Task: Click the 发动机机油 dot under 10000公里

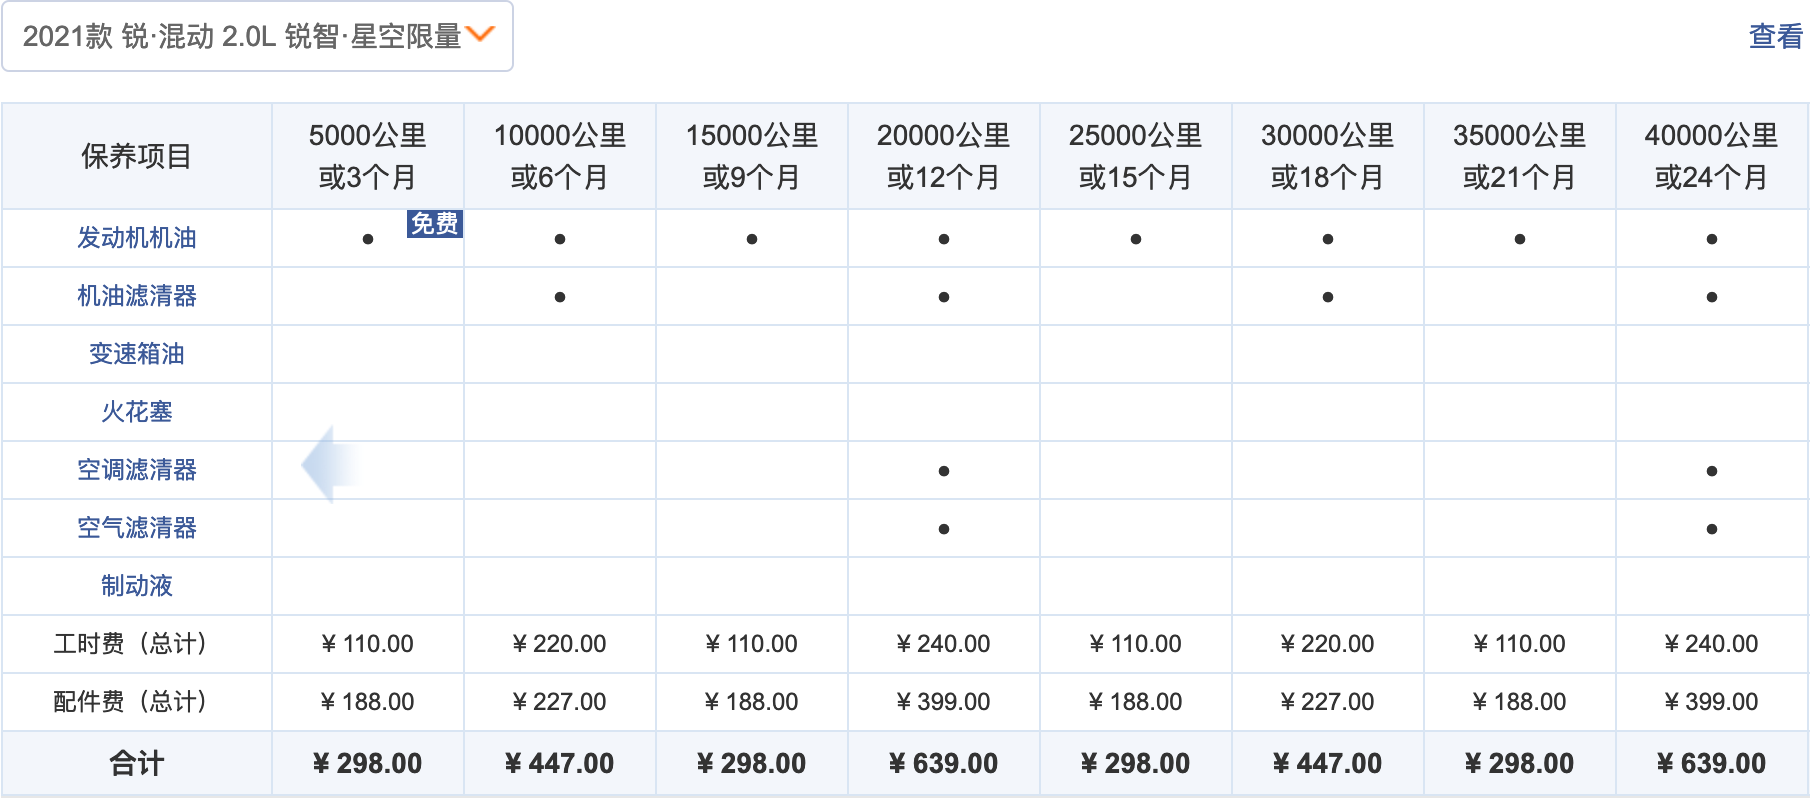Action: pyautogui.click(x=560, y=239)
